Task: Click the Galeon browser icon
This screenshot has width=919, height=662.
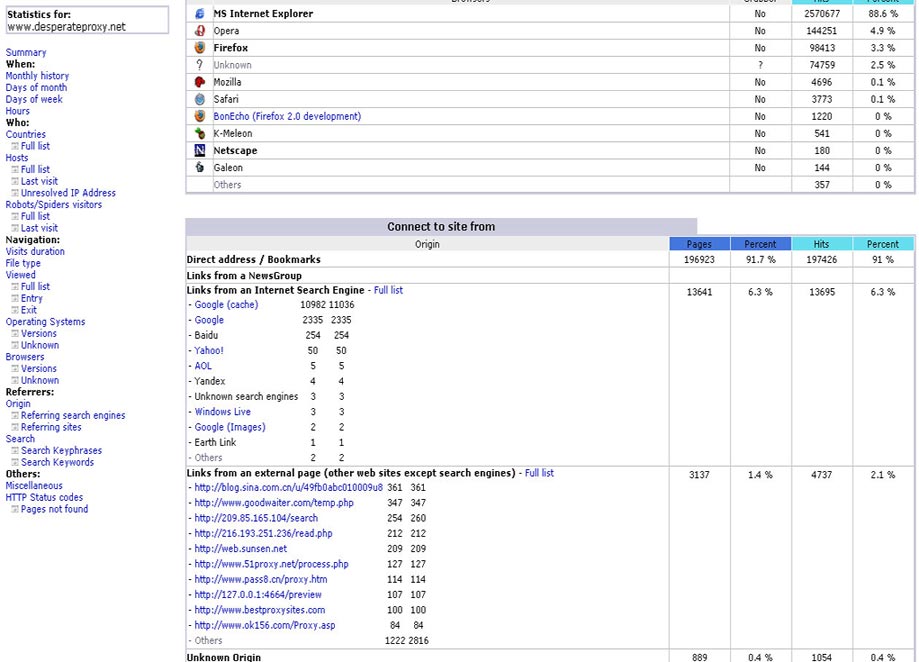Action: (x=200, y=168)
